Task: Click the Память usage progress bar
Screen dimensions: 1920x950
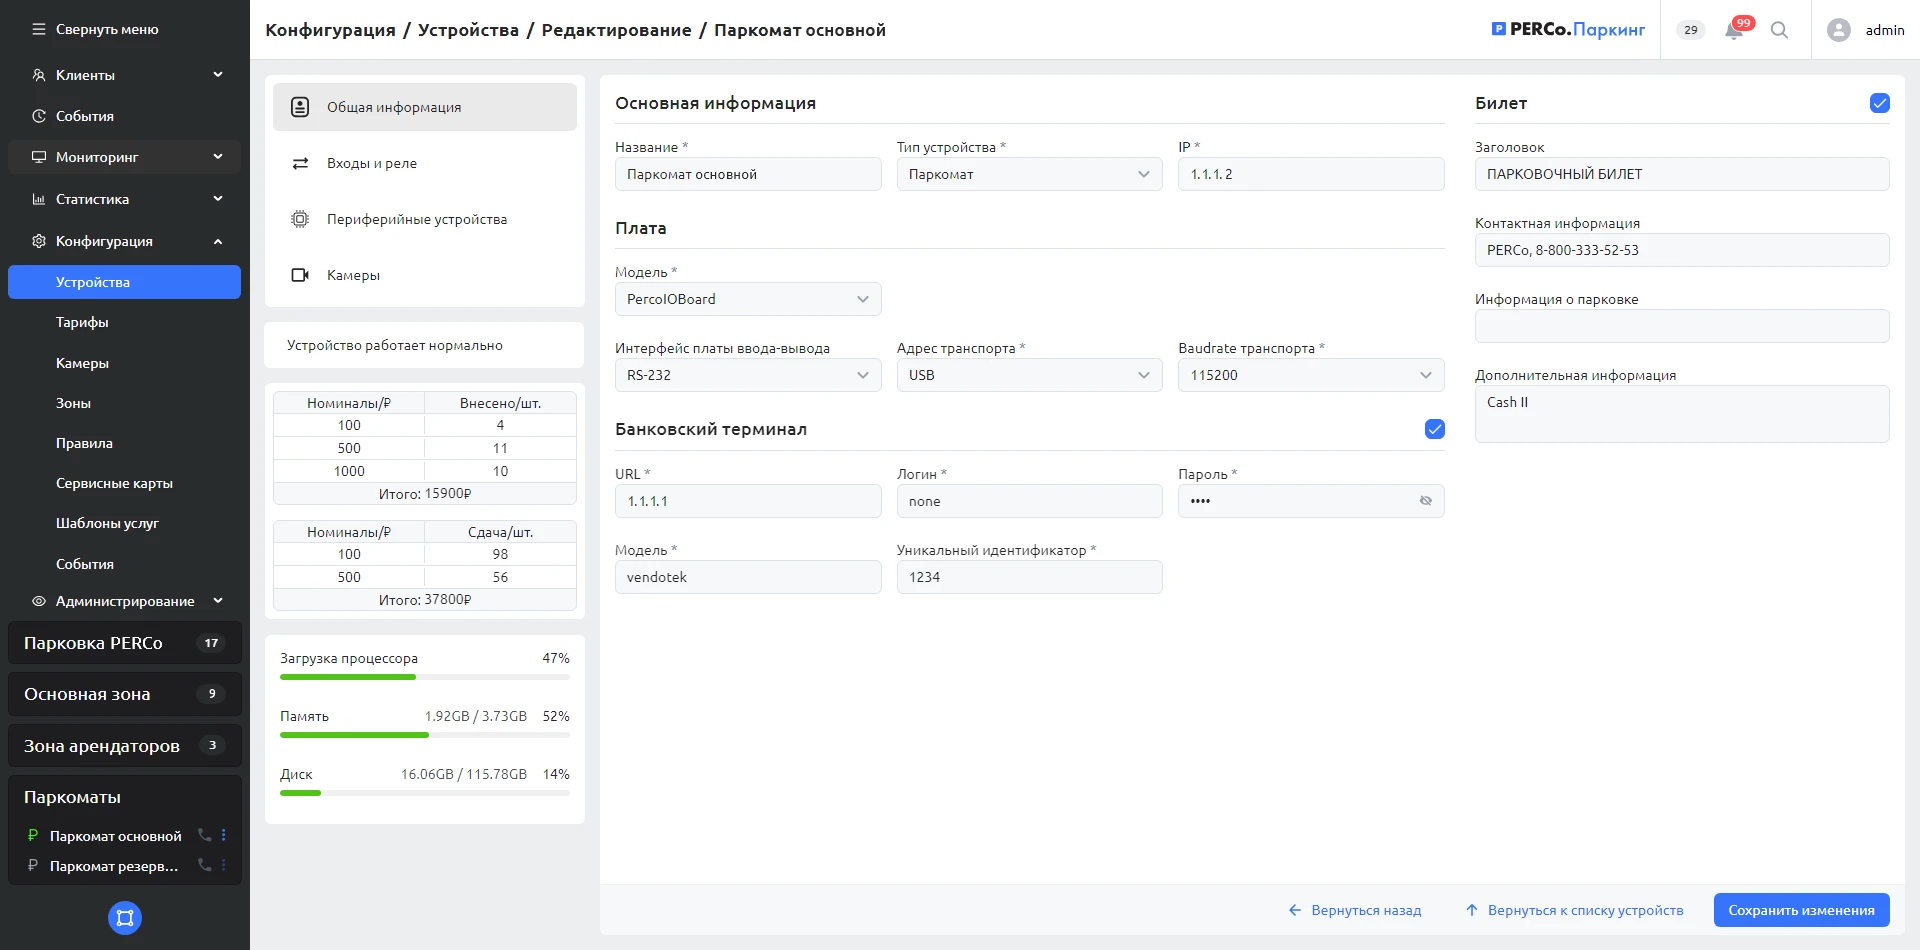Action: [x=425, y=735]
